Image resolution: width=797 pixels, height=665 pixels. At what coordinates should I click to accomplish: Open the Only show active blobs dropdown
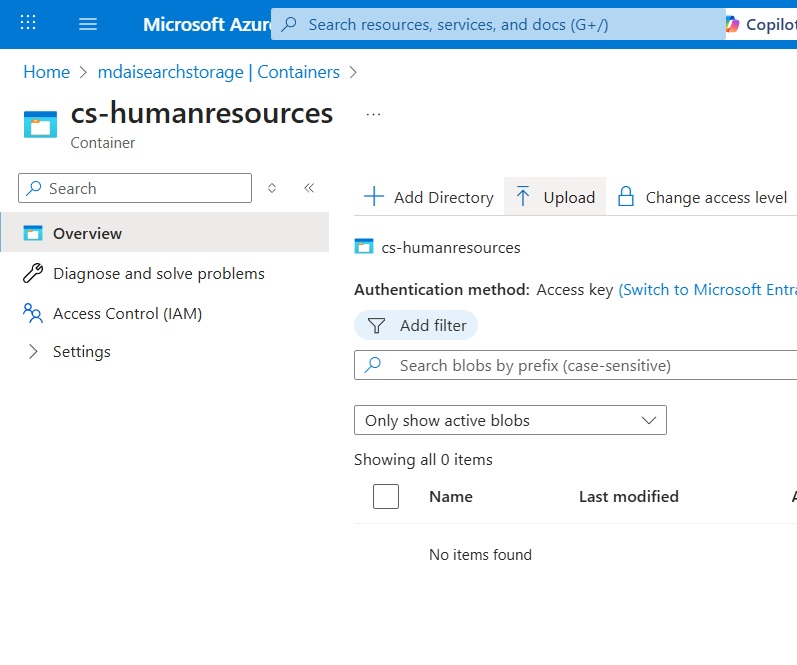click(510, 420)
